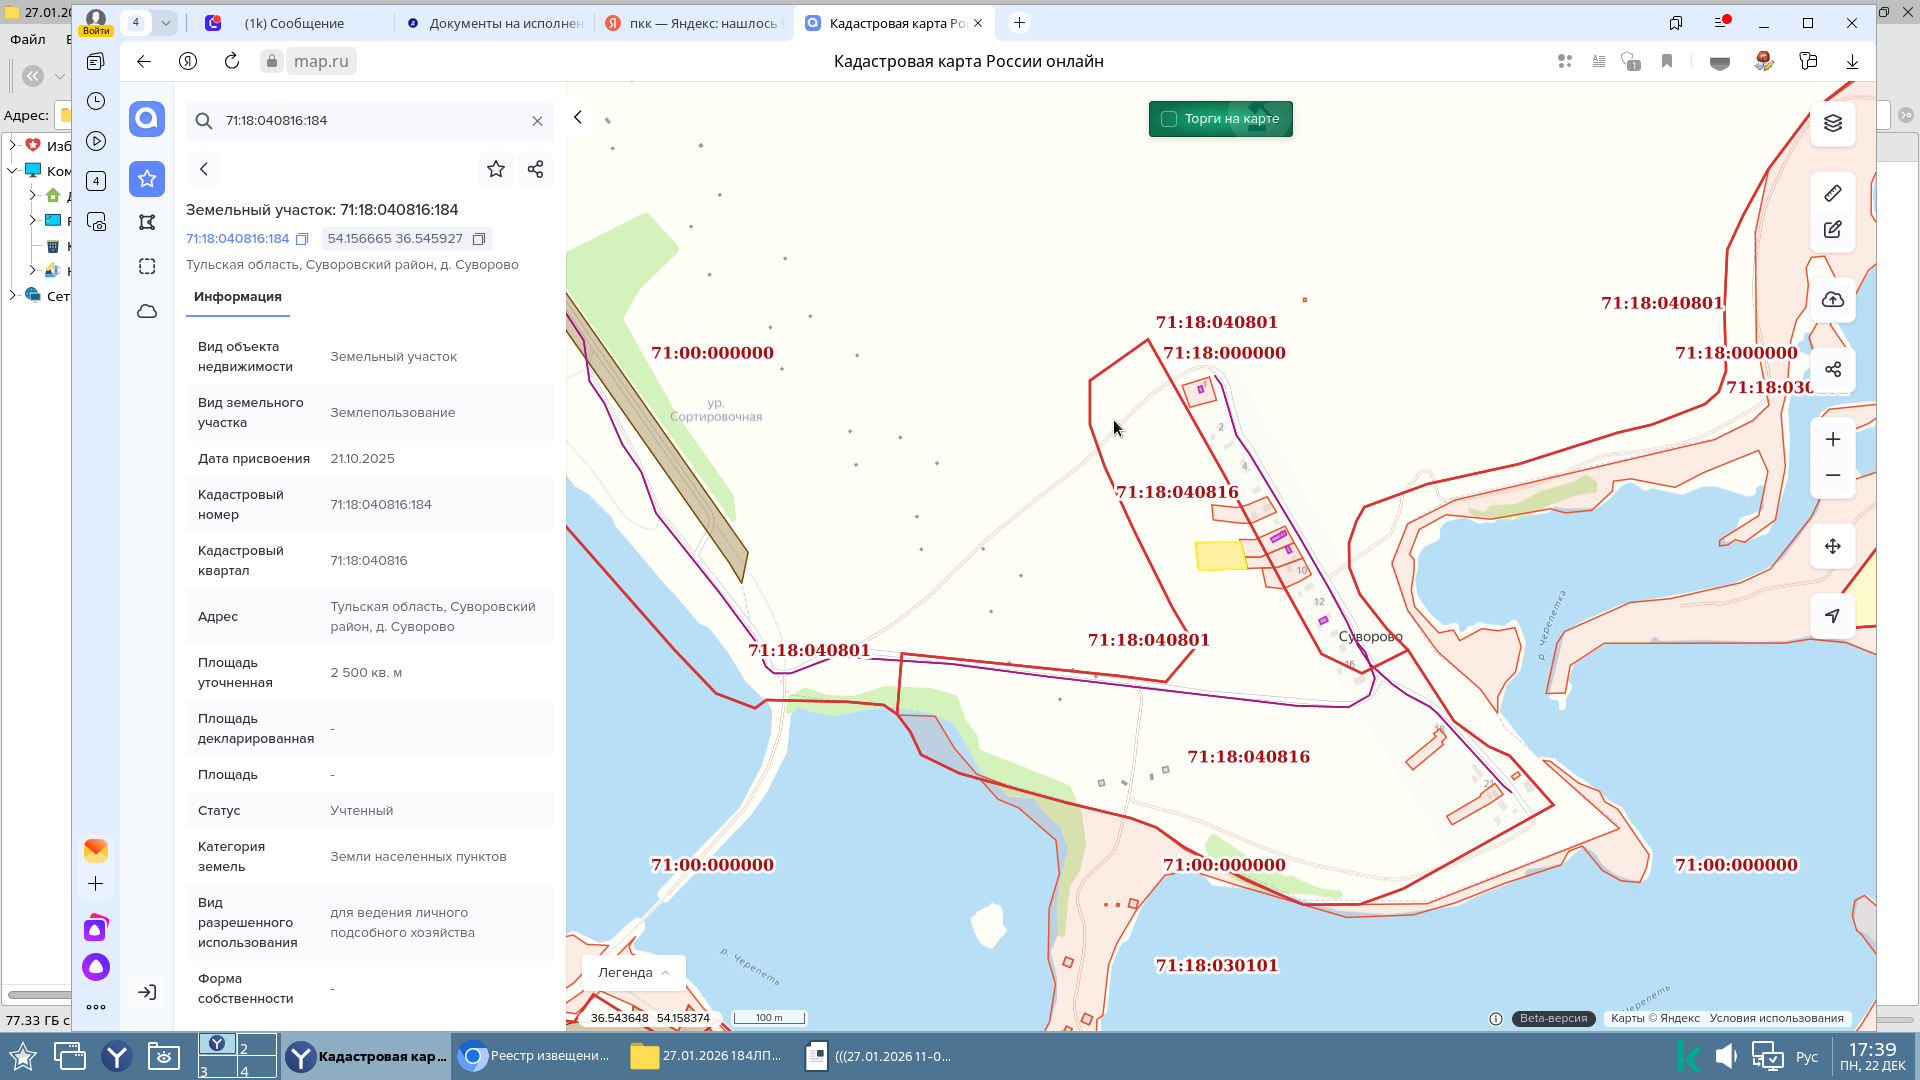The width and height of the screenshot is (1920, 1080).
Task: Open the 71:18:040816:184 cadastral number link
Action: [237, 239]
